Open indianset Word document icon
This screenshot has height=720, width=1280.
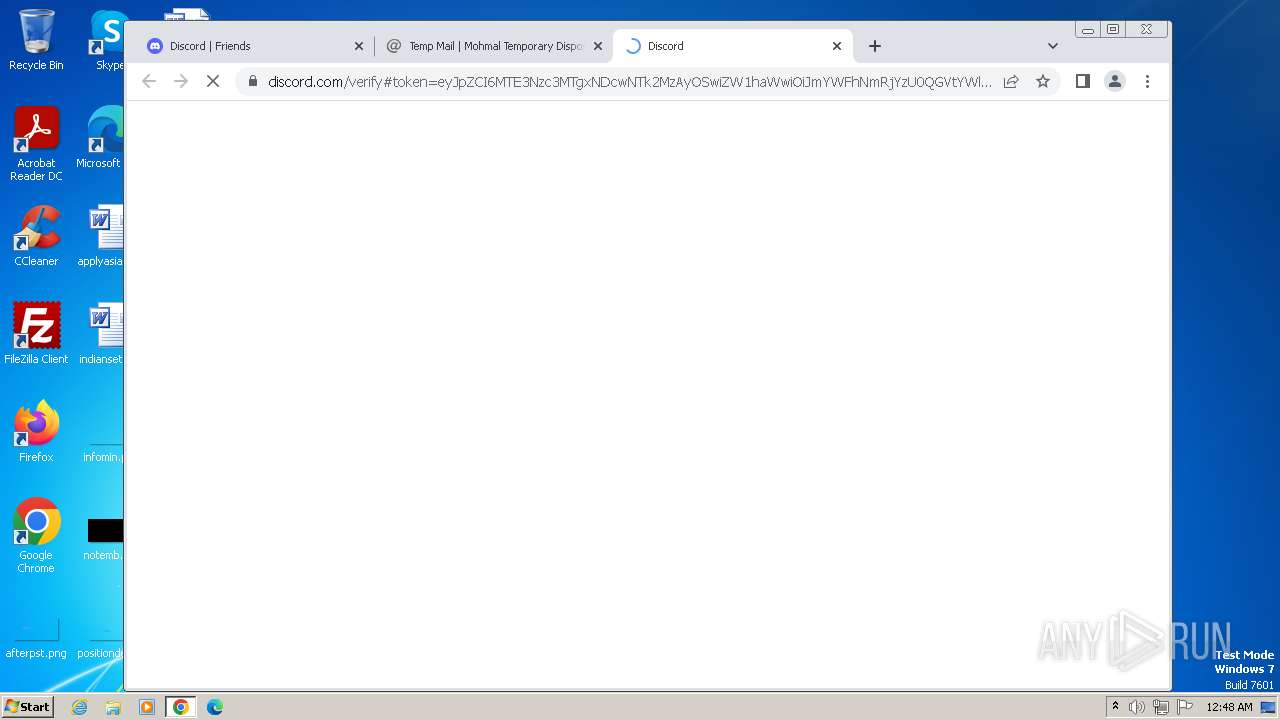pos(101,334)
